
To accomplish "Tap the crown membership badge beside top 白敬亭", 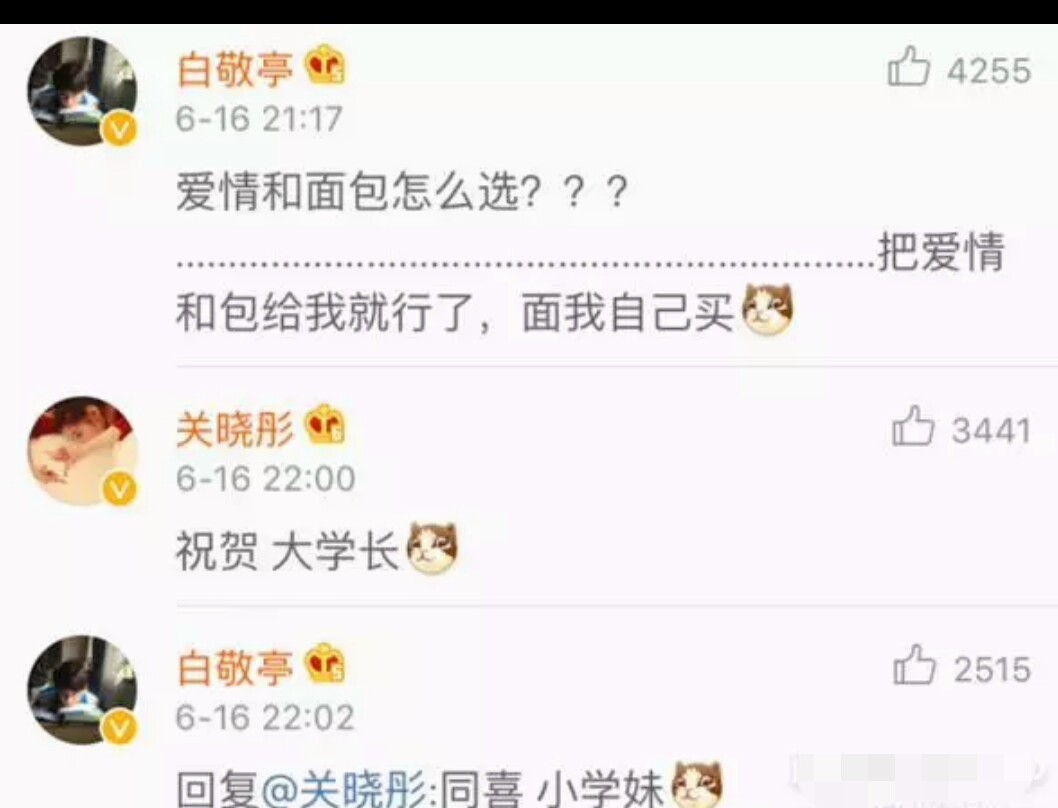I will pyautogui.click(x=325, y=65).
